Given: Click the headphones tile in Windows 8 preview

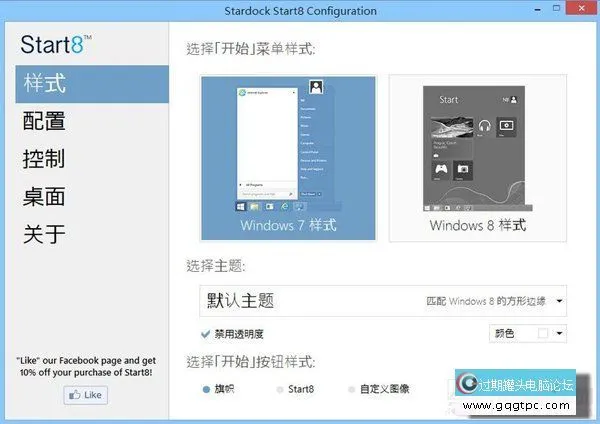Looking at the screenshot, I should 484,127.
